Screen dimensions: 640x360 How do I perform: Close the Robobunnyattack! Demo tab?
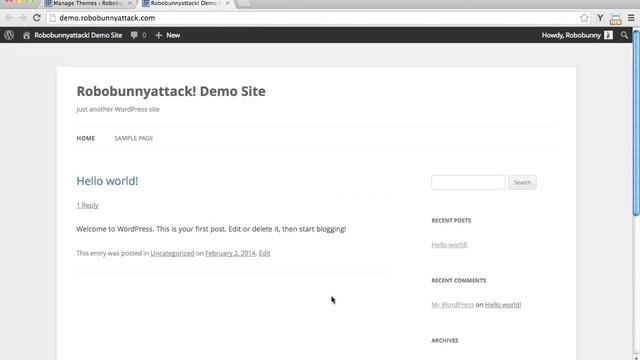[x=227, y=3]
